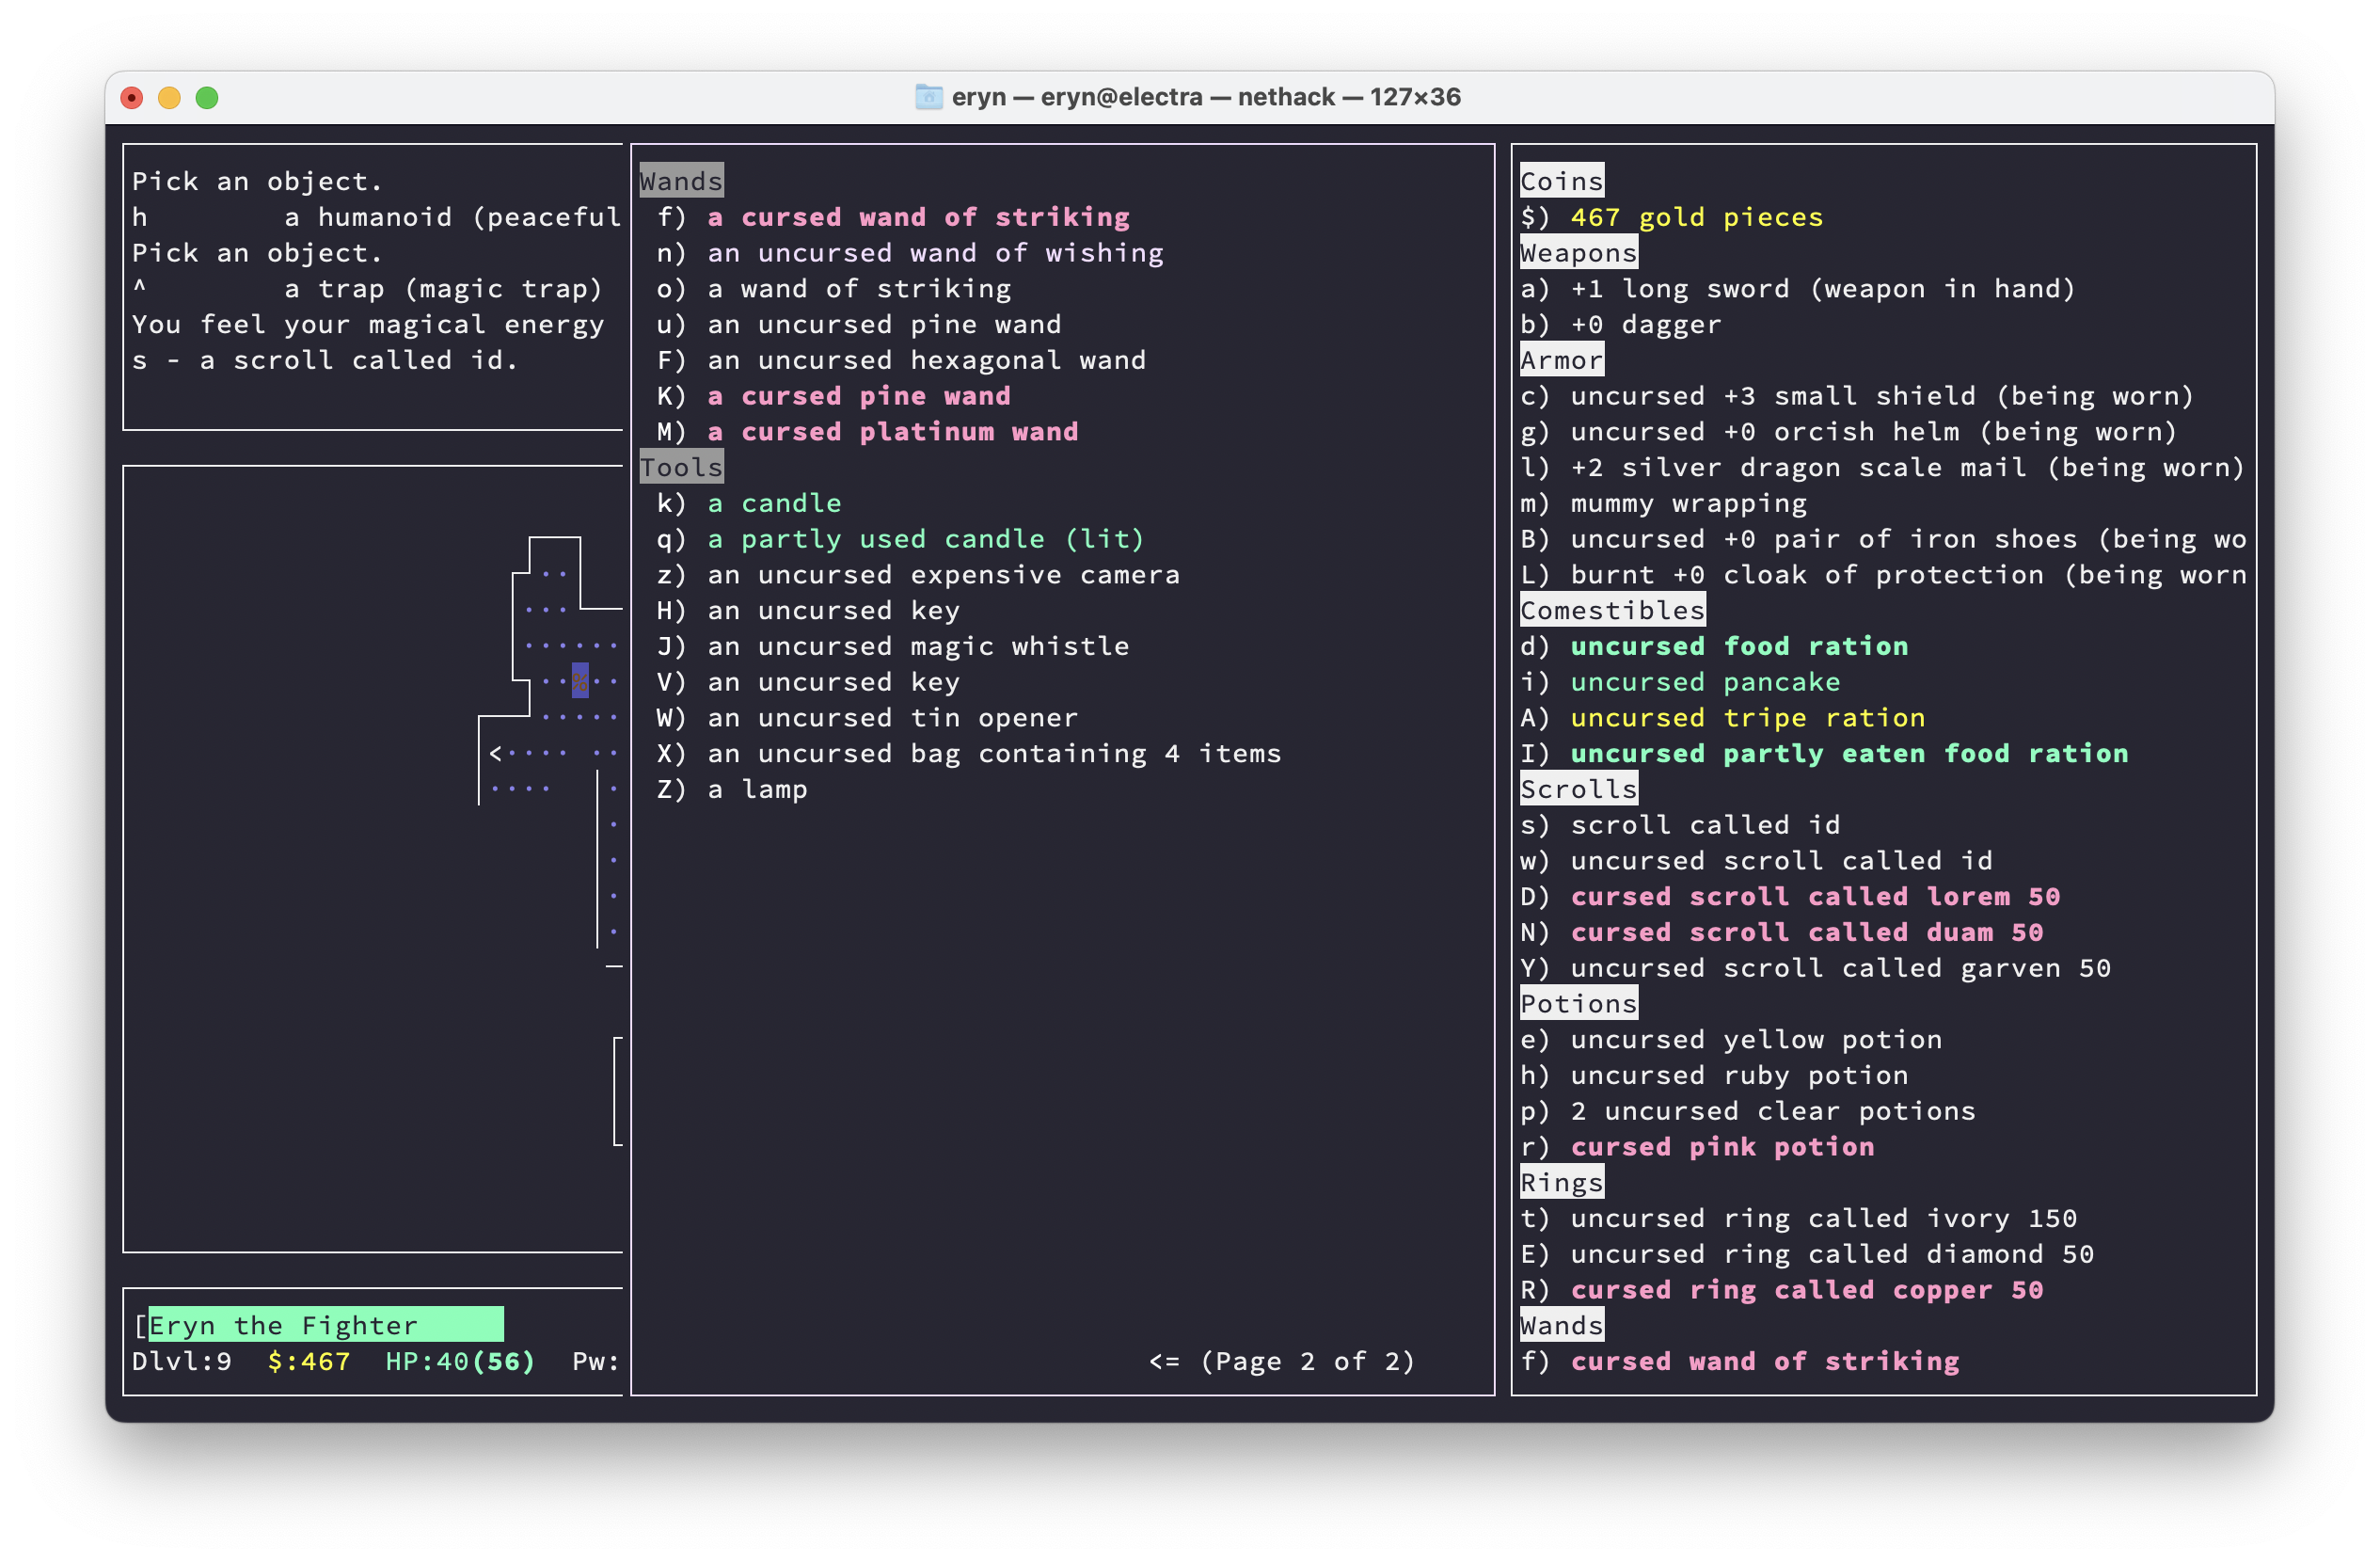Select the cursed platinum wand entry
This screenshot has height=1562, width=2380.
892,432
